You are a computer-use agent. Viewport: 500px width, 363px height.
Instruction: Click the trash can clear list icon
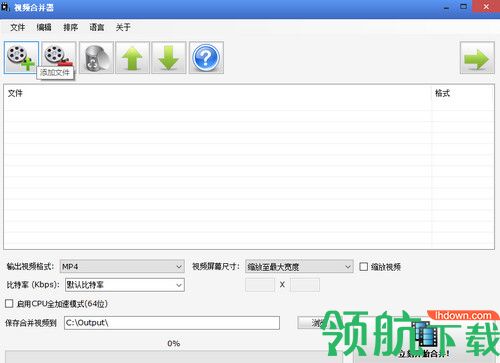tap(96, 57)
